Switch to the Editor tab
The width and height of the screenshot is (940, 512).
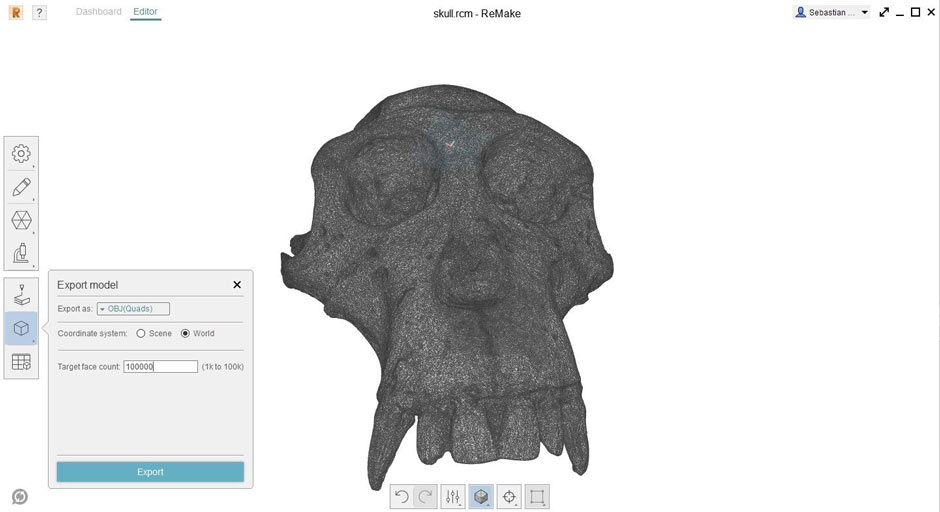(145, 12)
